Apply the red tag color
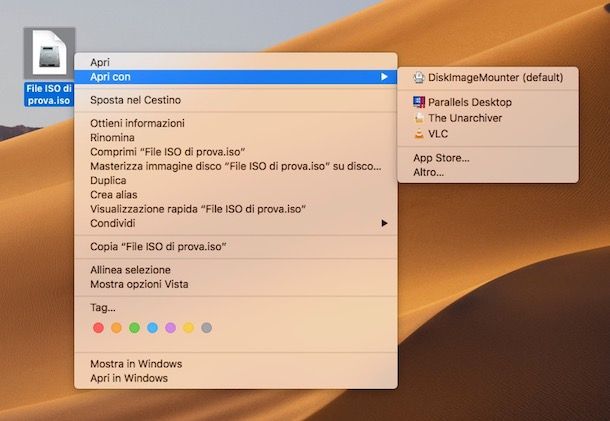Viewport: 610px width, 421px height. (98, 328)
